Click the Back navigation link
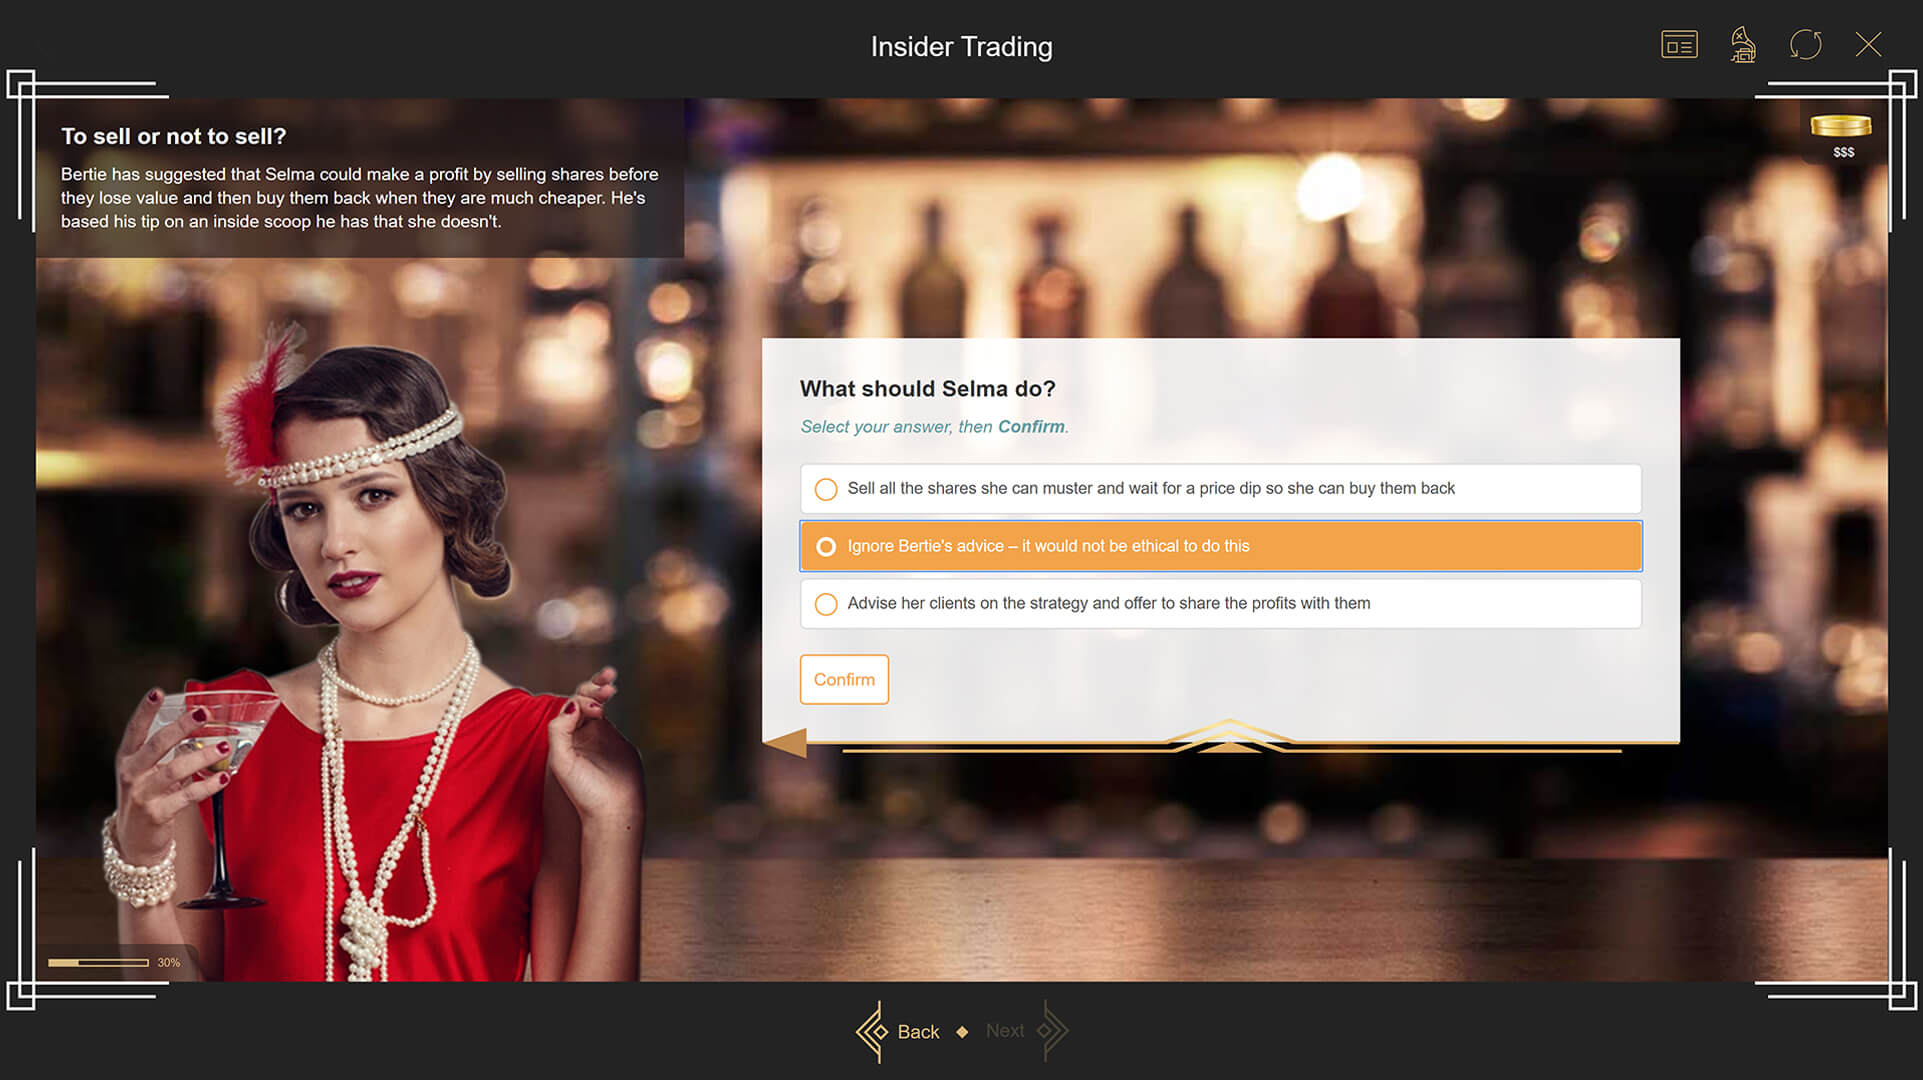This screenshot has width=1923, height=1080. click(x=918, y=1031)
